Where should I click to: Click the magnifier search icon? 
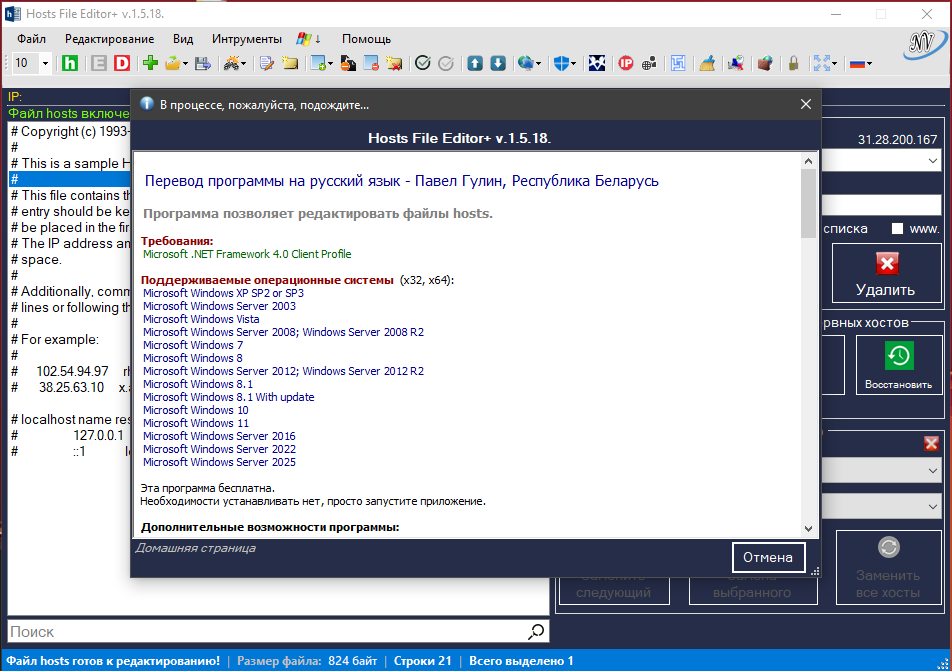tap(536, 632)
